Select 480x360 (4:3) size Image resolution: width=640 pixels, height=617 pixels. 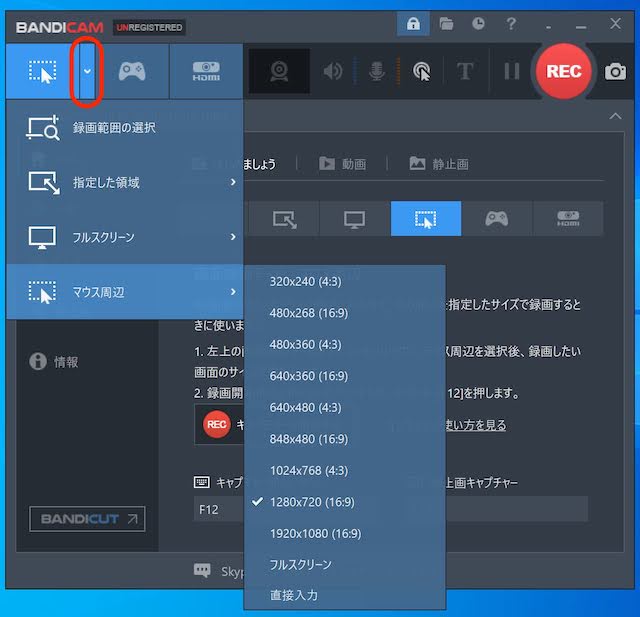pyautogui.click(x=344, y=344)
